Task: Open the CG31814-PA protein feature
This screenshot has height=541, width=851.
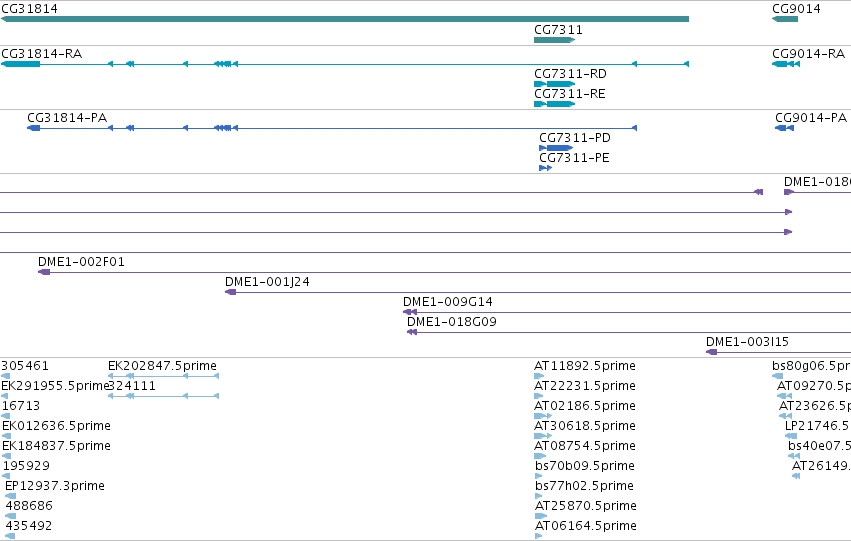Action: [x=332, y=128]
